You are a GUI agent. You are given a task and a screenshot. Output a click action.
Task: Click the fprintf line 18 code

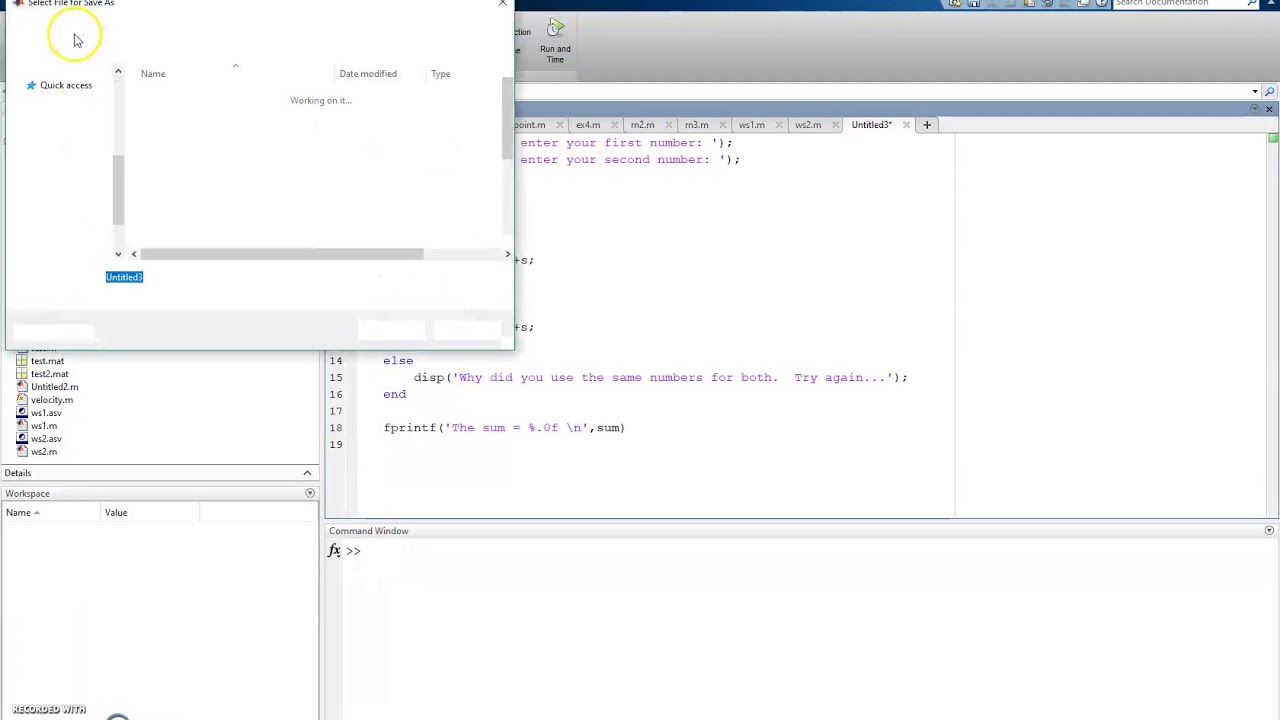(504, 428)
